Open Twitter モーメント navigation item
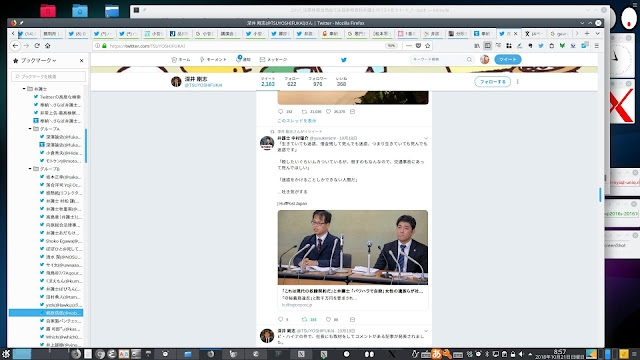This screenshot has height=360, width=640. pos(213,60)
